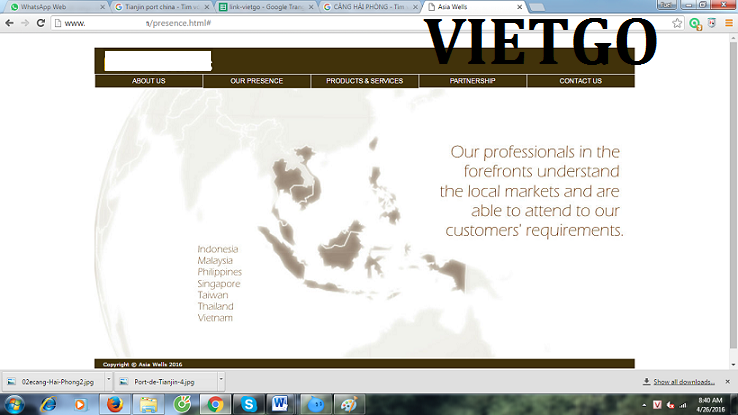Bookmark this page with the star icon

click(x=677, y=23)
